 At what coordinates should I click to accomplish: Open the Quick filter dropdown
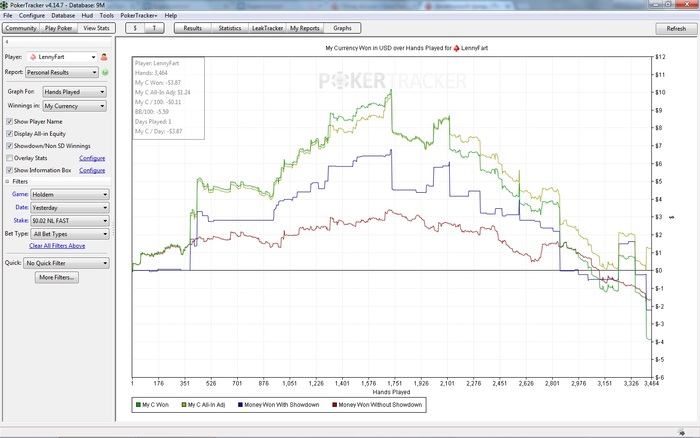(x=67, y=263)
